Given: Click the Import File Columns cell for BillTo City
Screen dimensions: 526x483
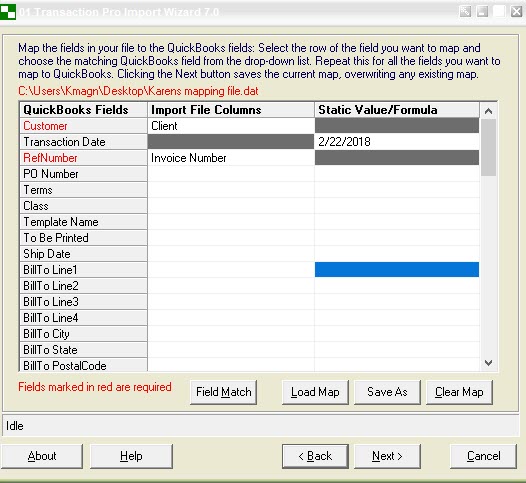Looking at the screenshot, I should coord(231,334).
